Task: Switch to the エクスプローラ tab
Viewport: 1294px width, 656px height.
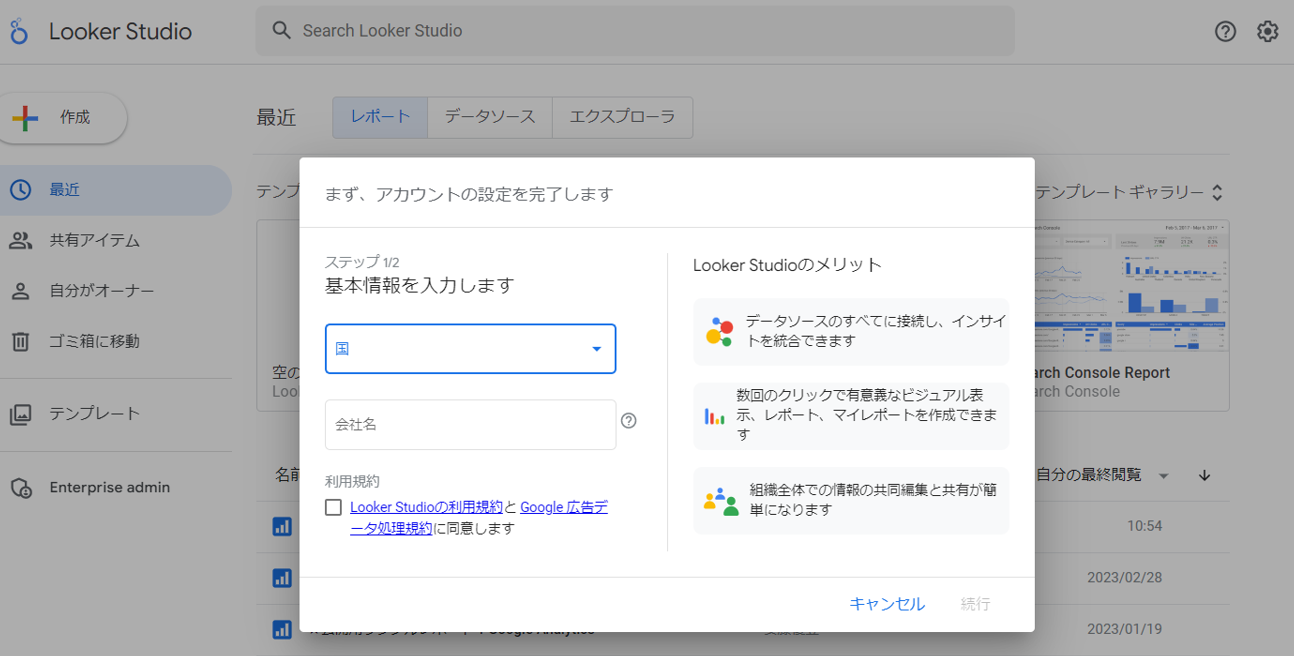Action: point(622,117)
